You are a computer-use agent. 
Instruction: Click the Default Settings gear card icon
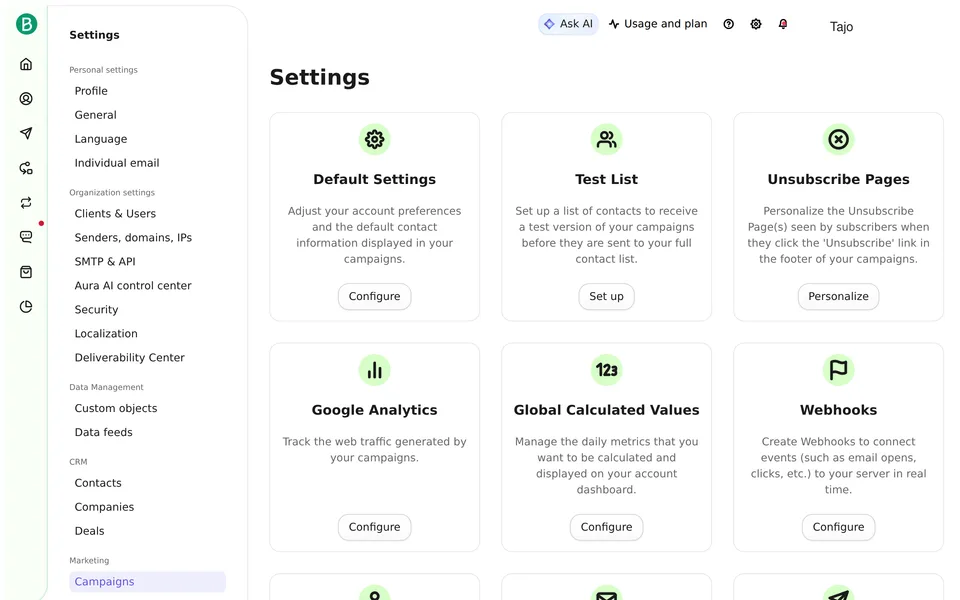click(375, 140)
